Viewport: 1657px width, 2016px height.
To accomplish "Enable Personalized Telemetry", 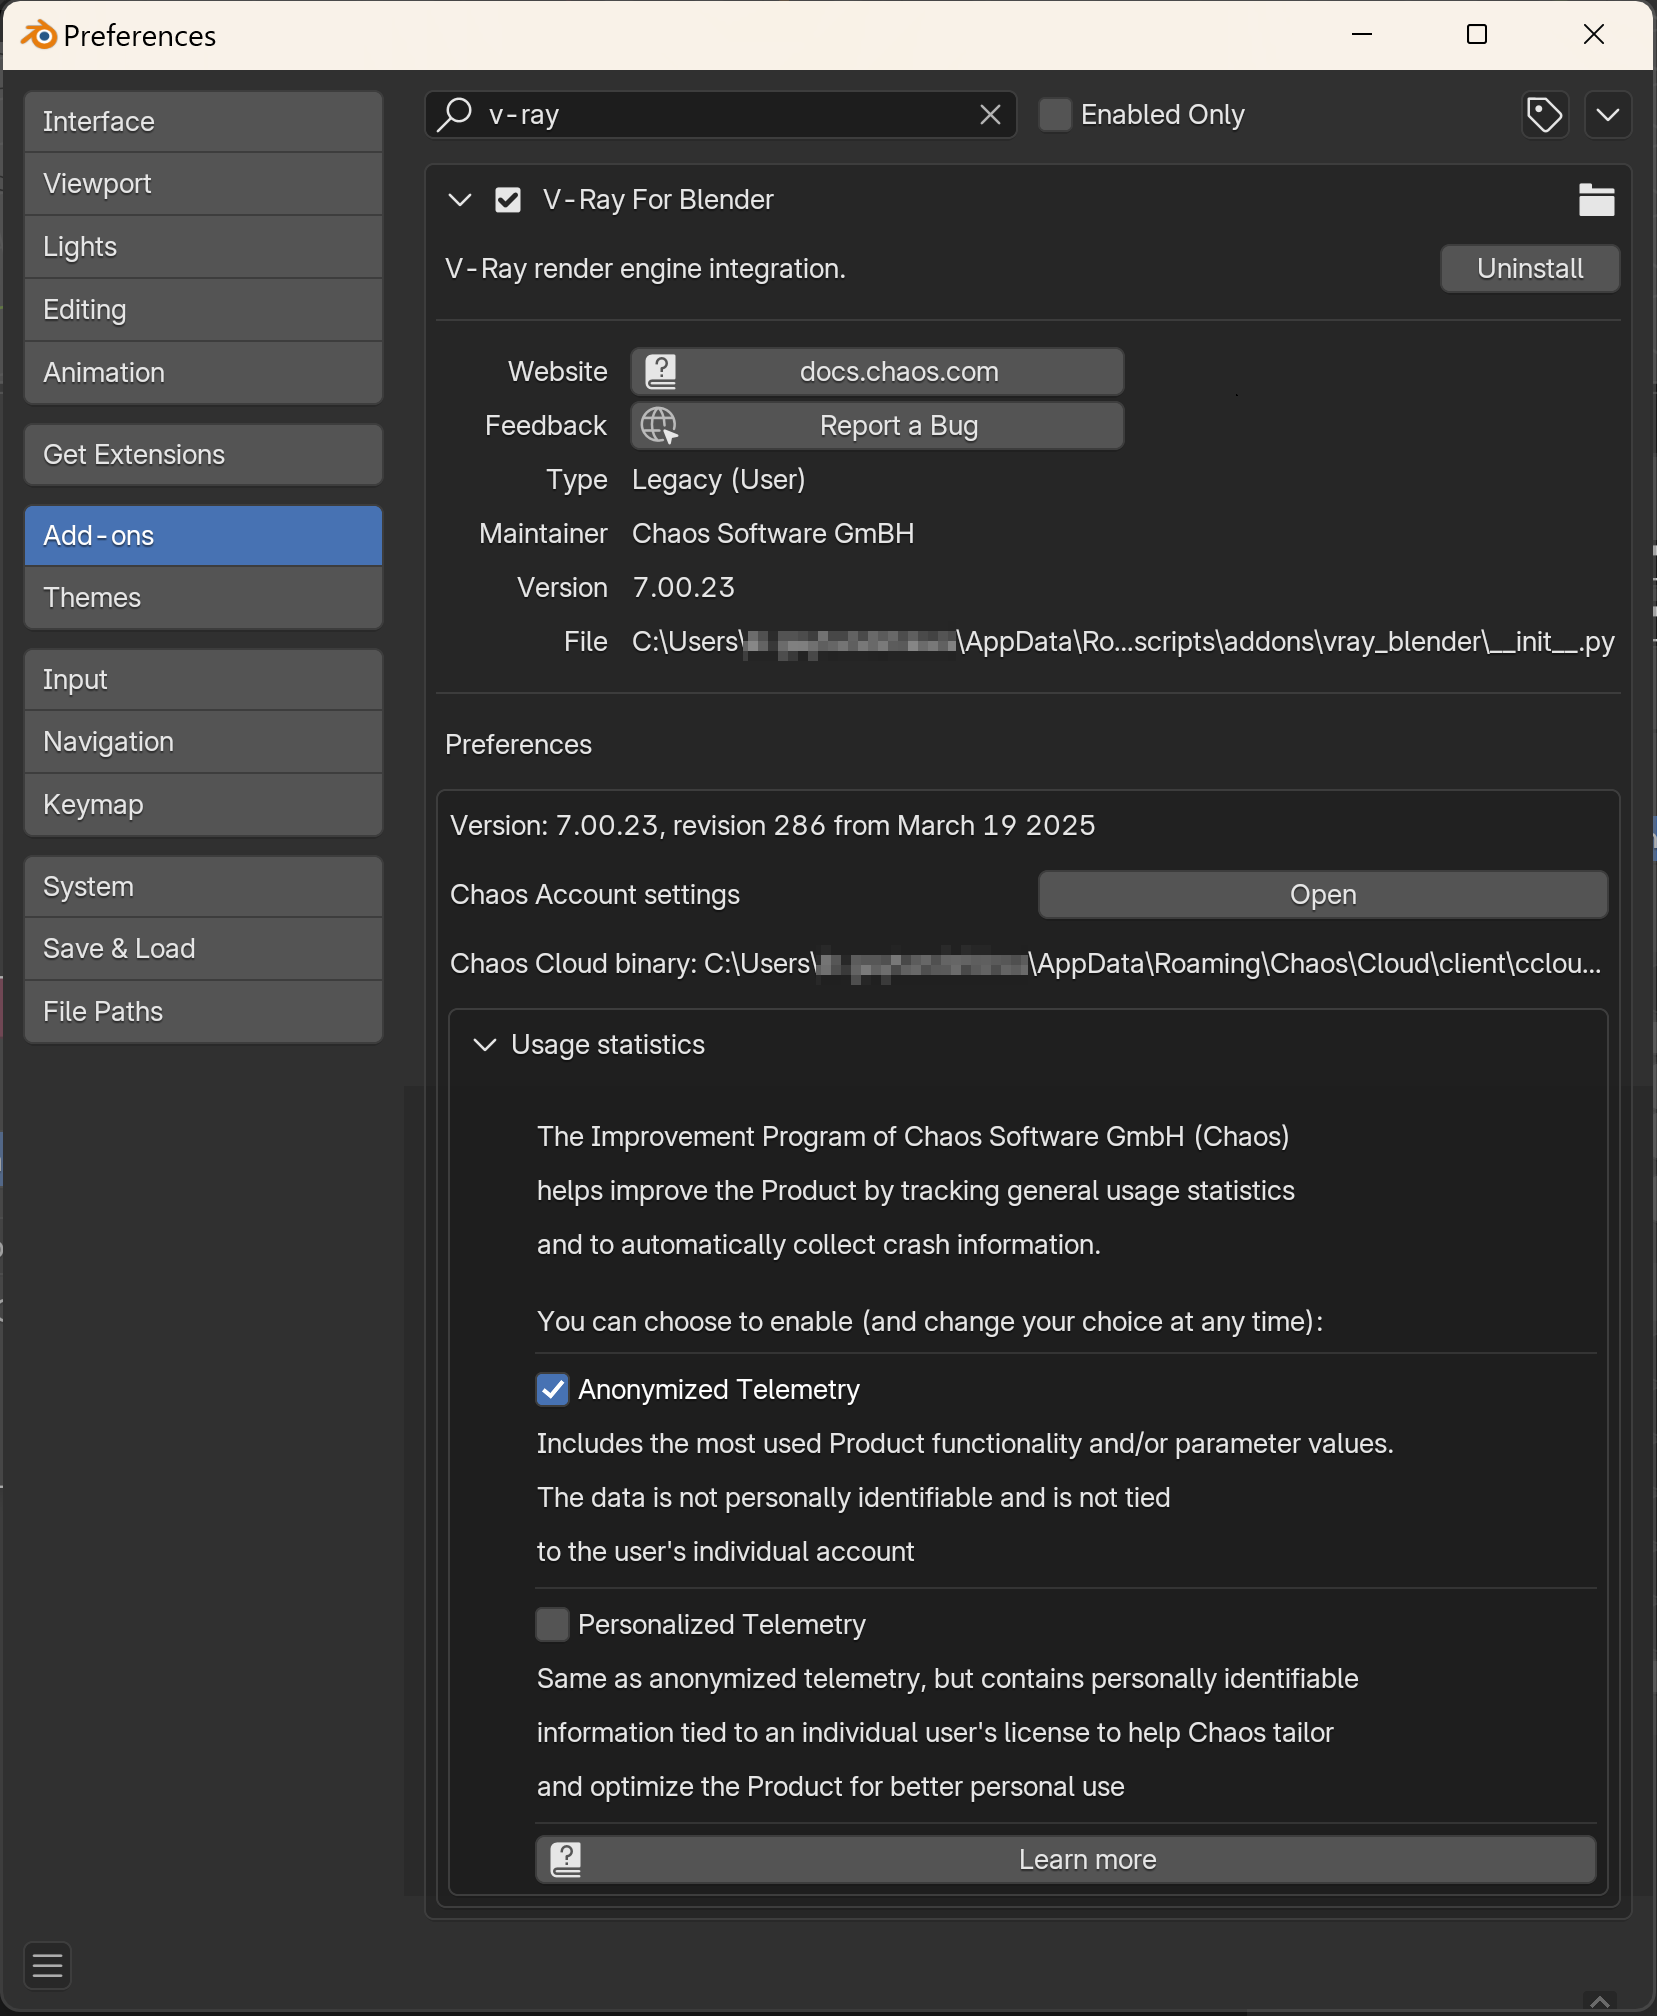I will coord(553,1625).
